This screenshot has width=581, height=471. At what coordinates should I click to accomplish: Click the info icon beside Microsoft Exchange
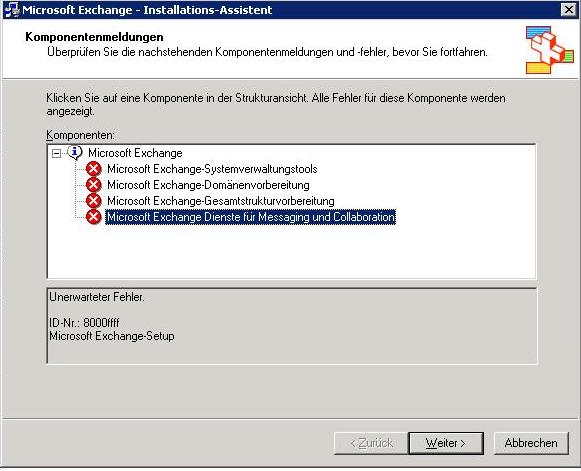coord(75,153)
